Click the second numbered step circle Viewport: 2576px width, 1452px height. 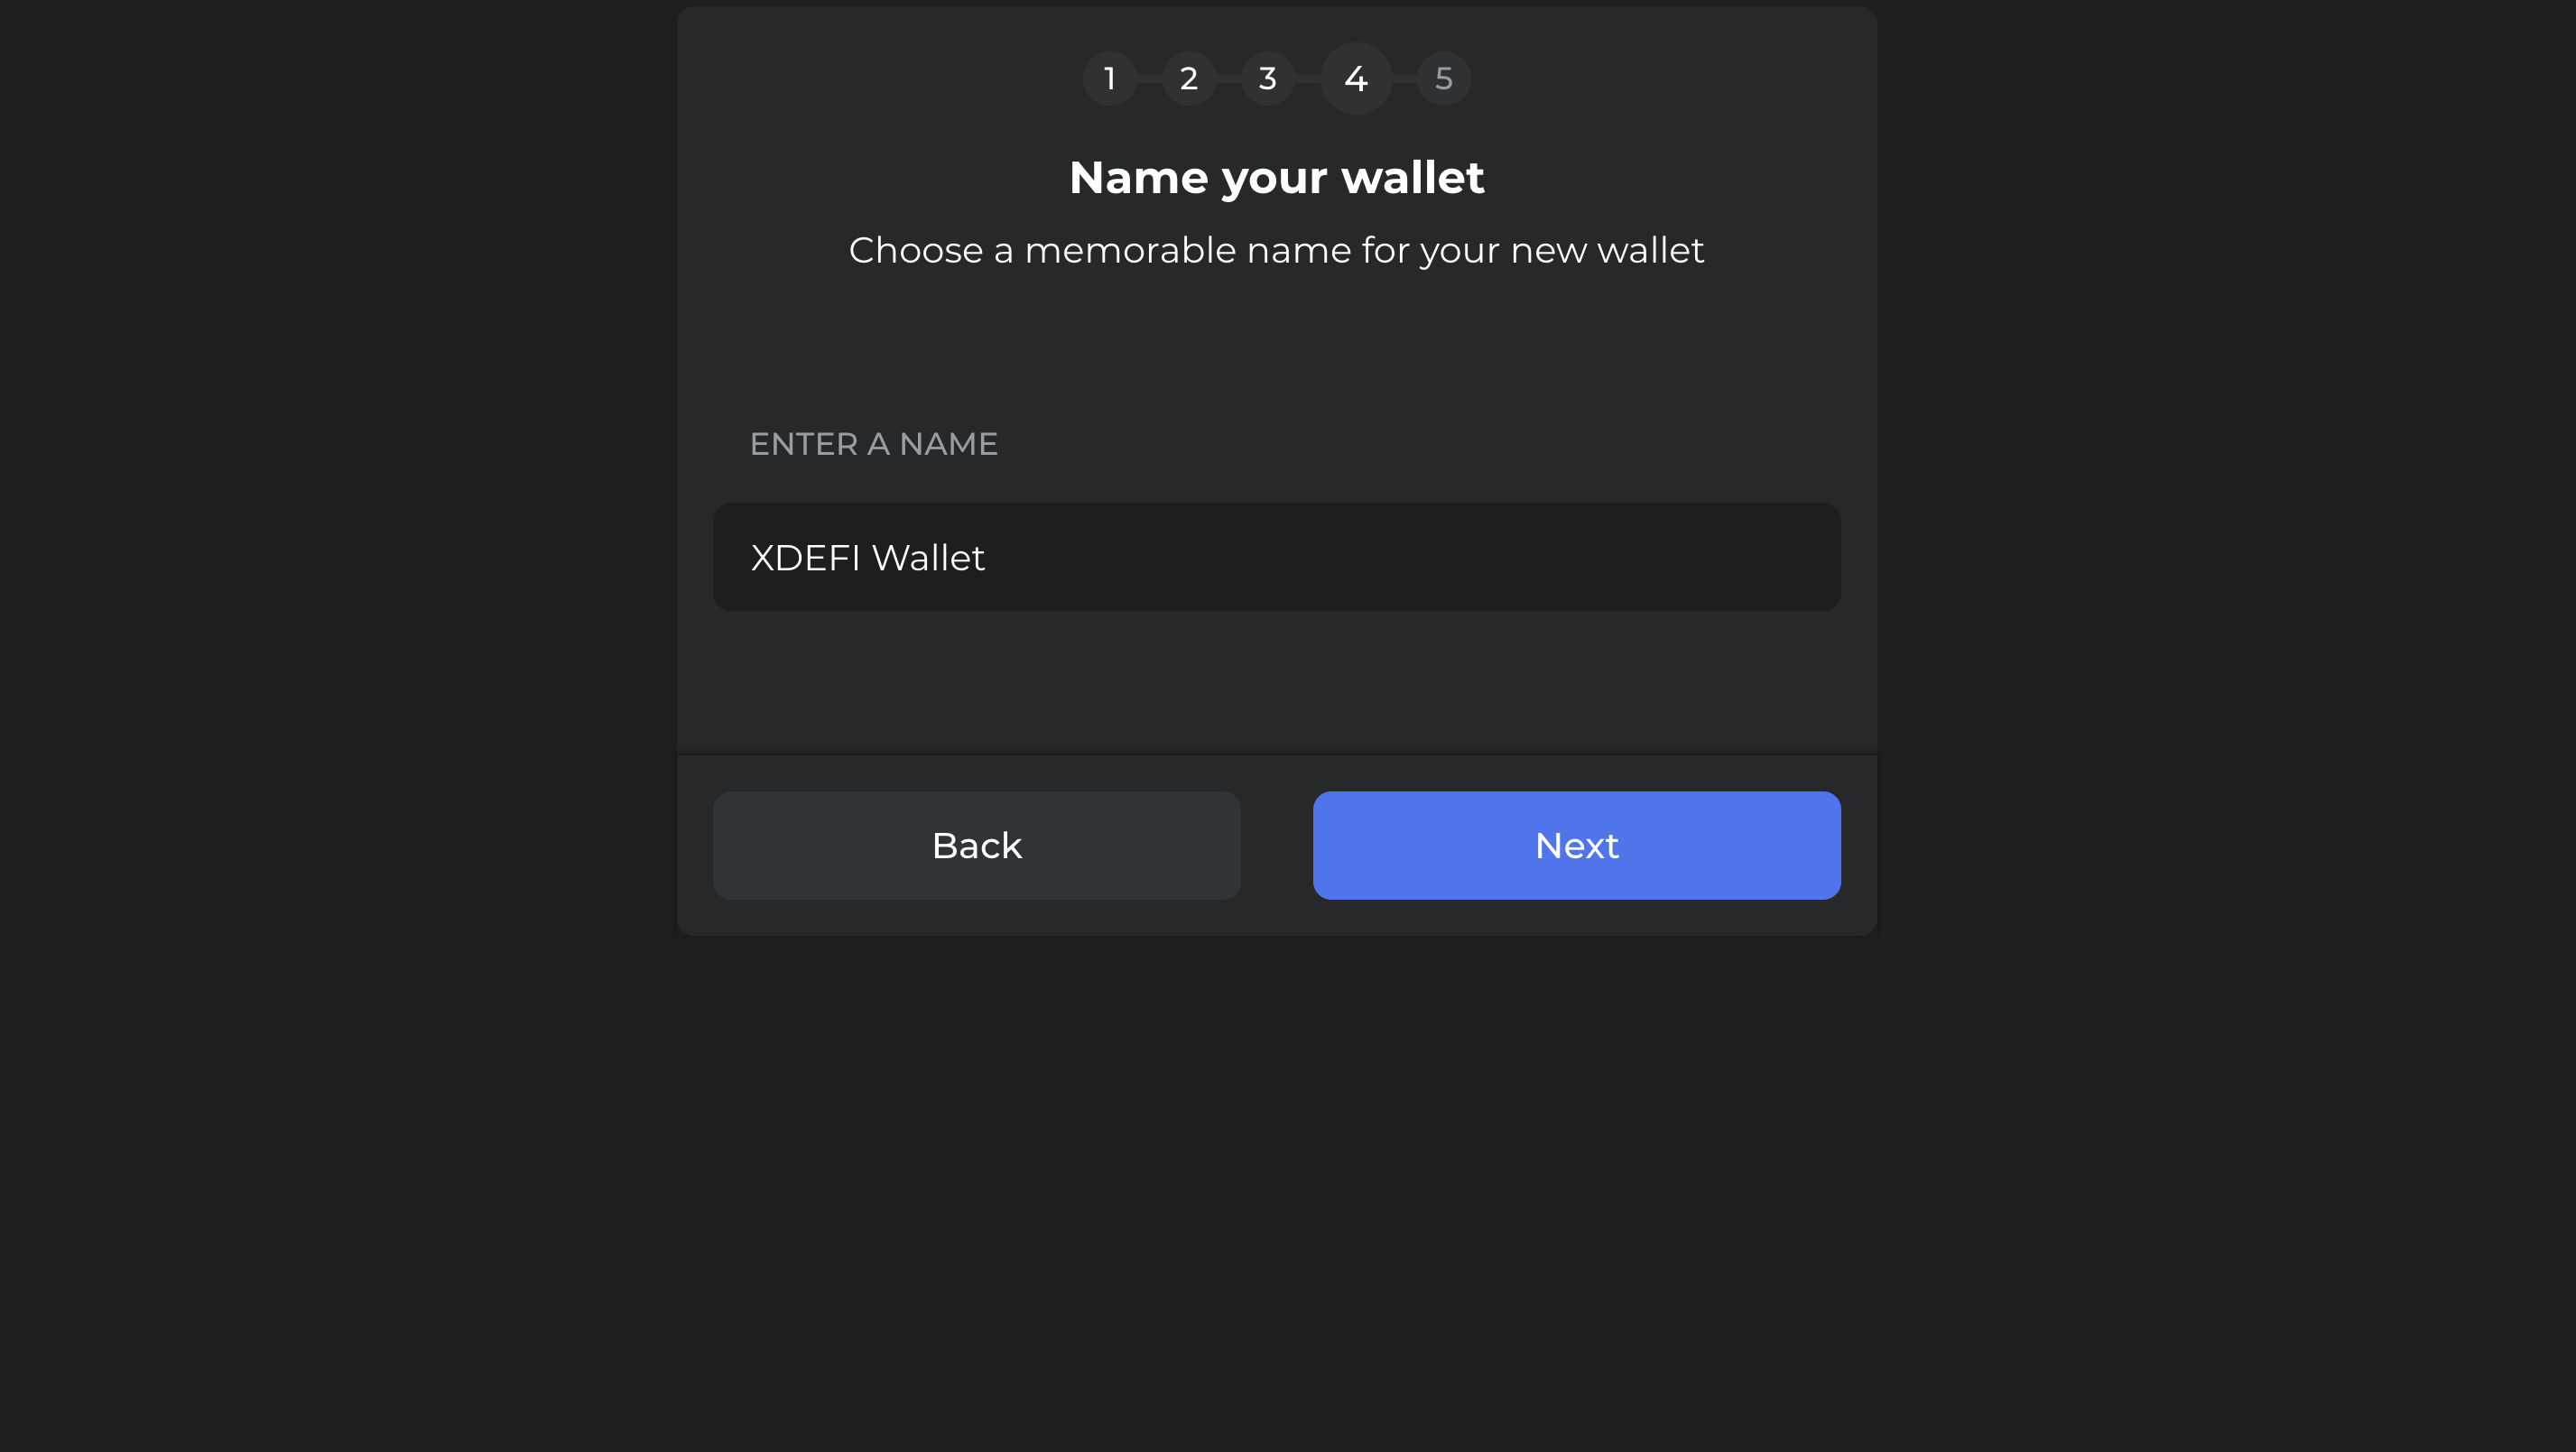pyautogui.click(x=1188, y=78)
